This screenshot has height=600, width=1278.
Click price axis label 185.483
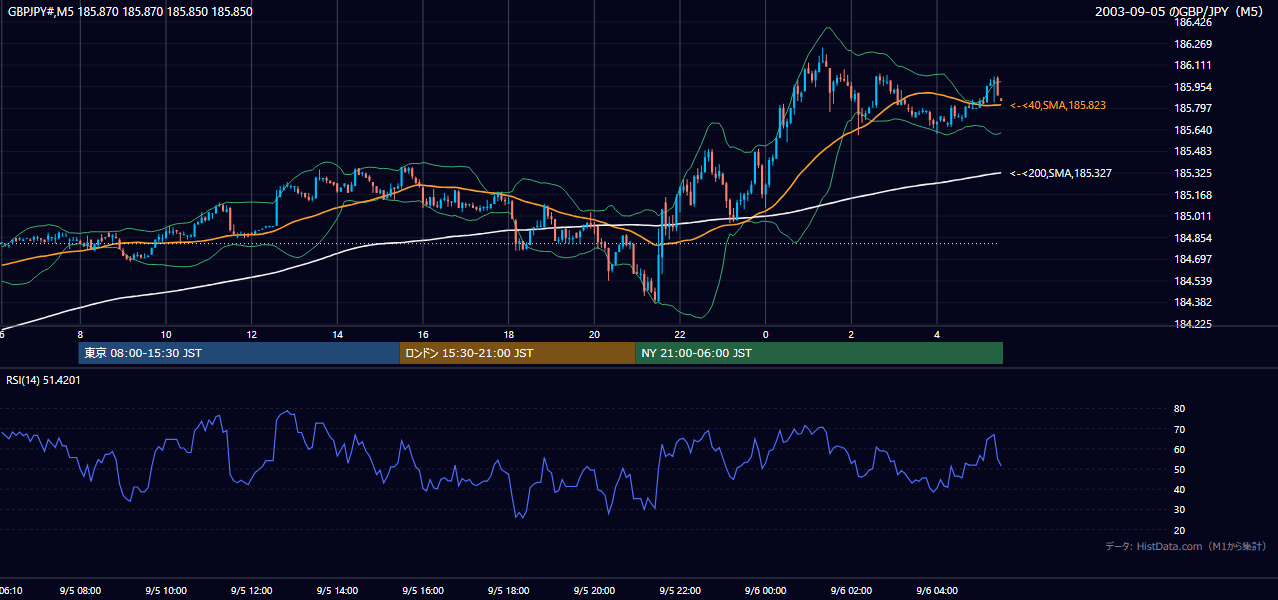pos(1192,151)
